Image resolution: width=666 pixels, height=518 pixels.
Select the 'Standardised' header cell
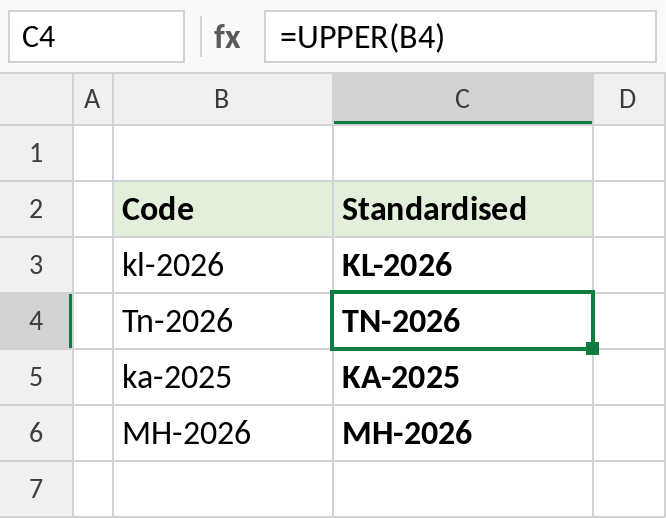(x=463, y=209)
